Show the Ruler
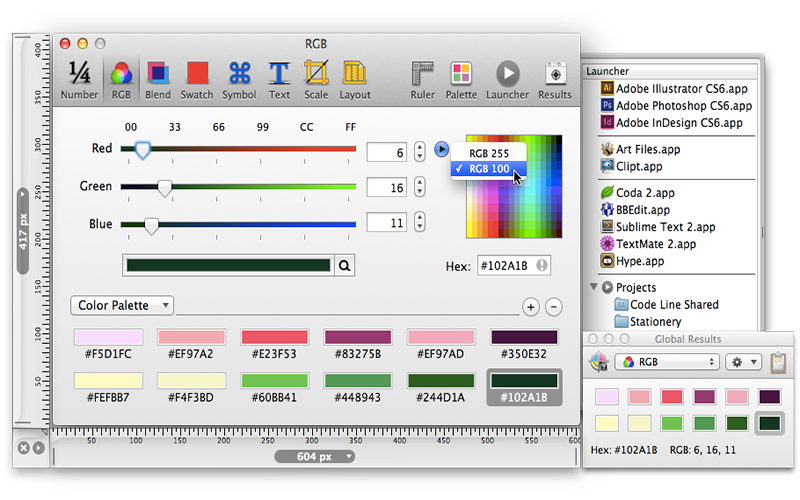Image resolution: width=800 pixels, height=500 pixels. (x=422, y=80)
